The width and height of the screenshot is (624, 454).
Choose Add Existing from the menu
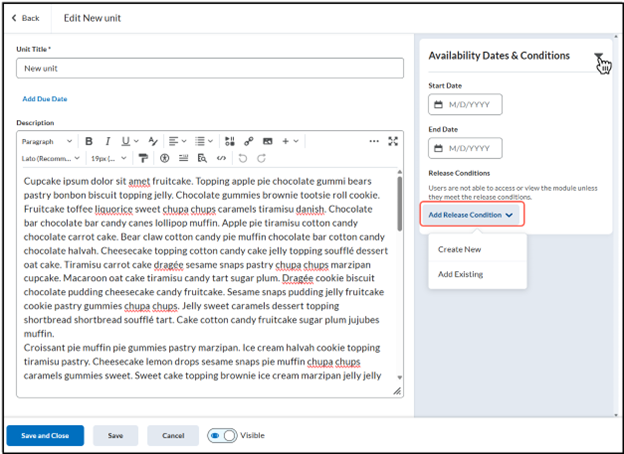(461, 274)
